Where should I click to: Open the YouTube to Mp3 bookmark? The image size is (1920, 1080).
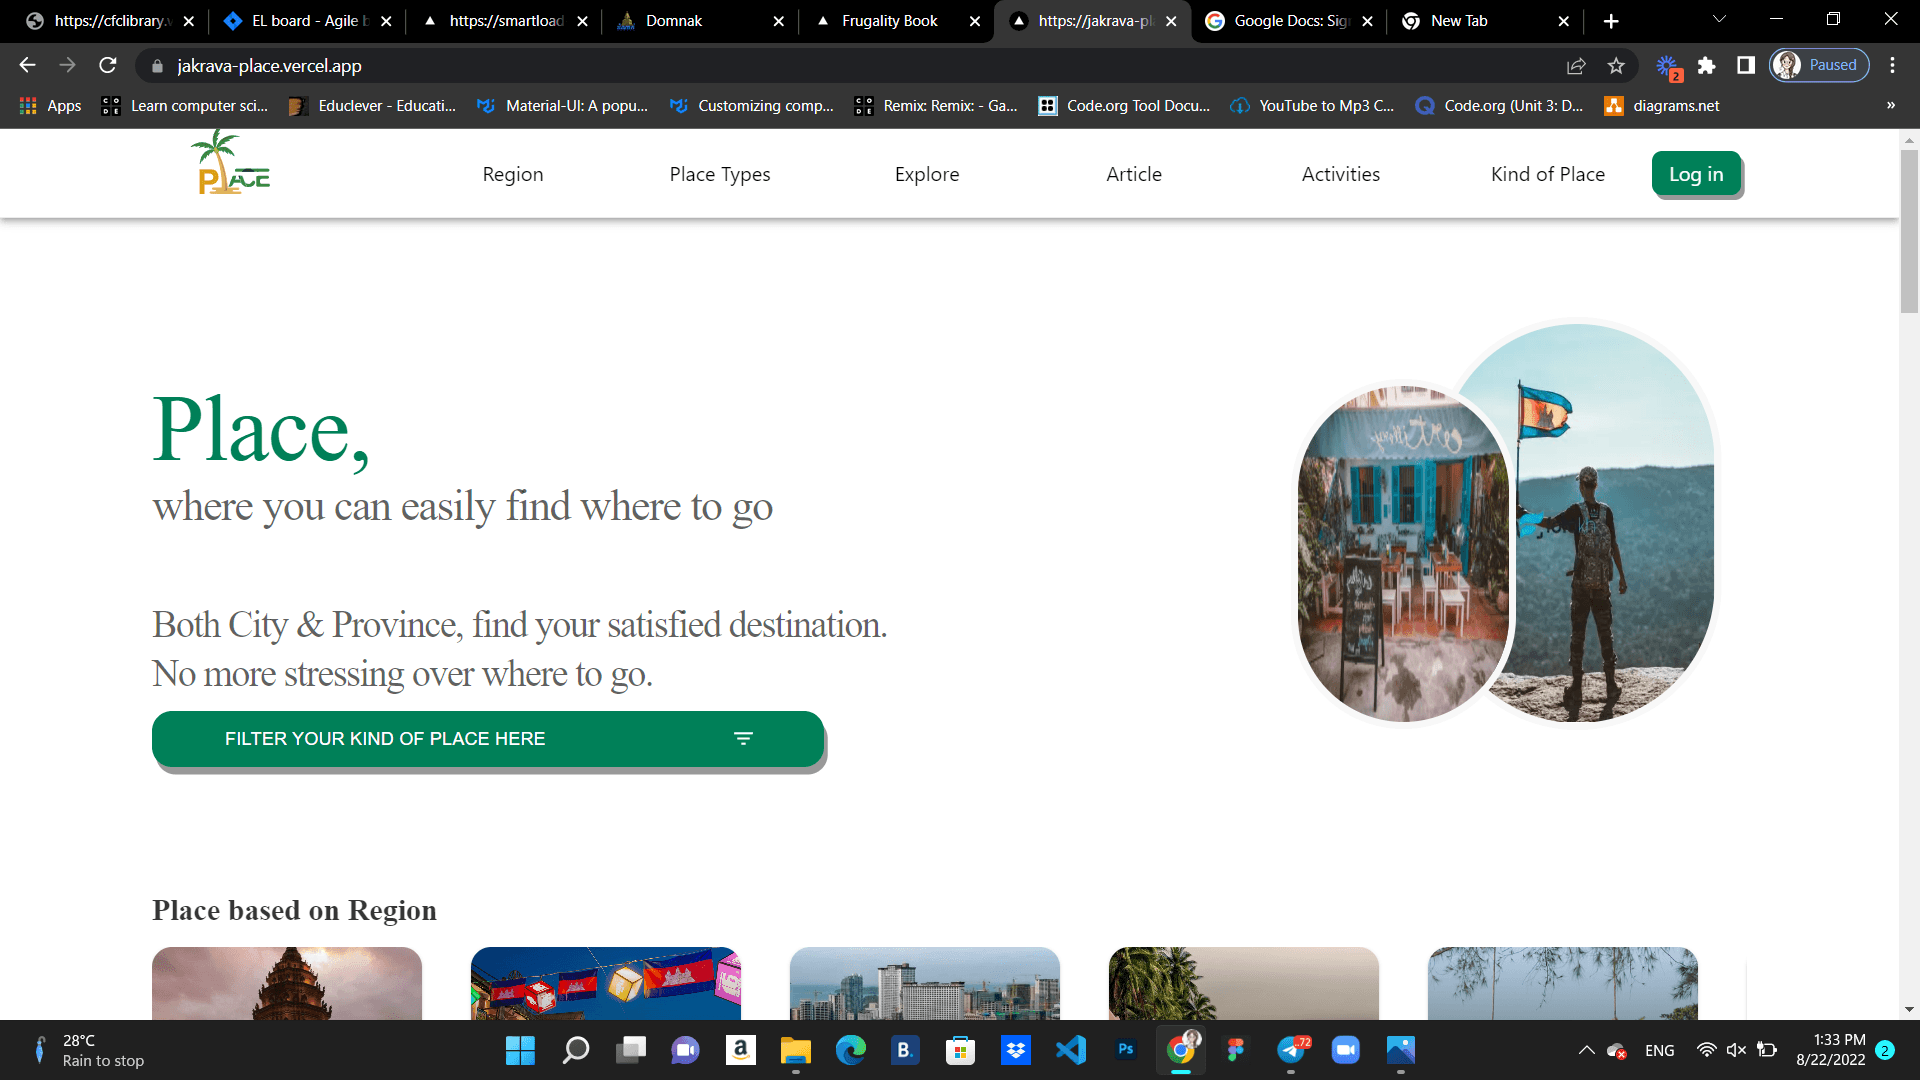point(1312,105)
